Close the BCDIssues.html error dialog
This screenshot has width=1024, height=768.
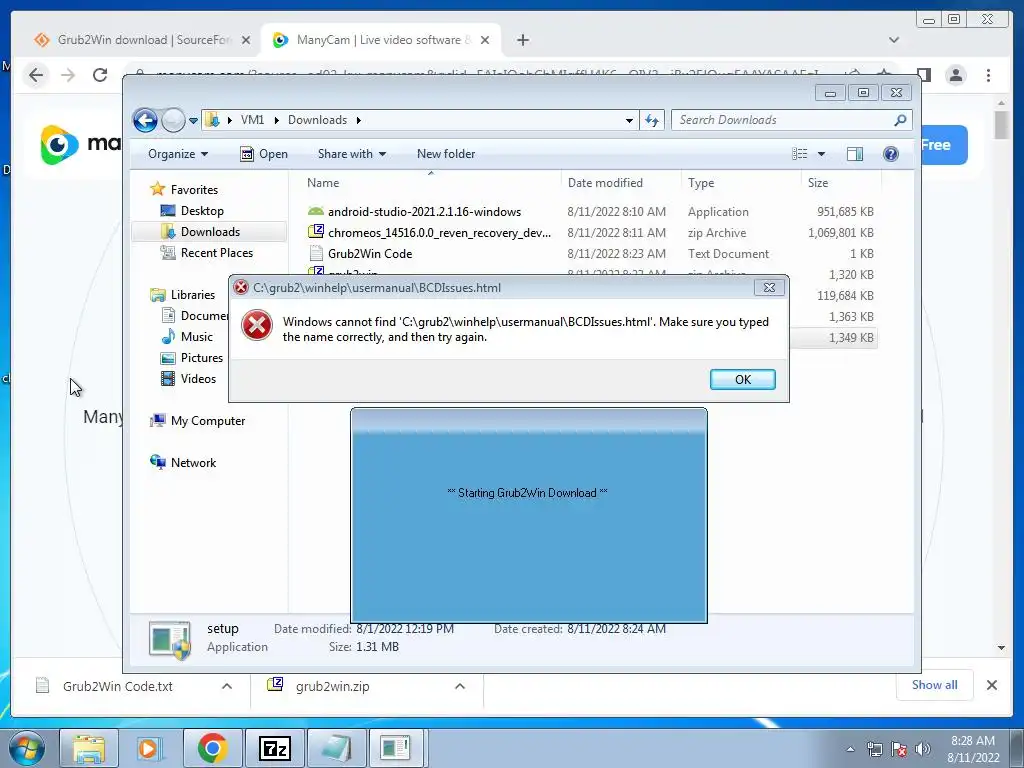tap(769, 287)
